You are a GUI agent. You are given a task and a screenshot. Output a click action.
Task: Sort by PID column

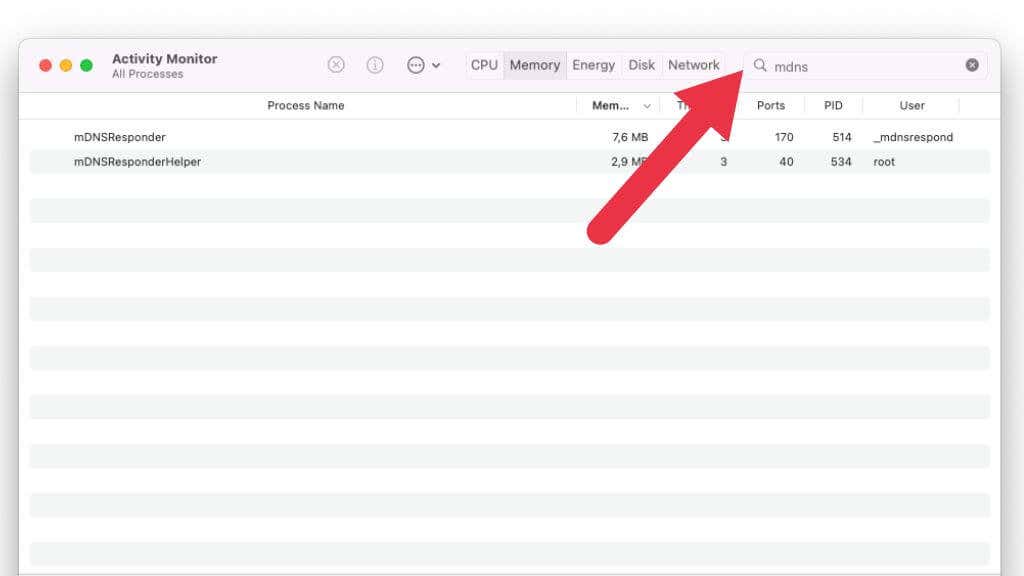tap(833, 105)
